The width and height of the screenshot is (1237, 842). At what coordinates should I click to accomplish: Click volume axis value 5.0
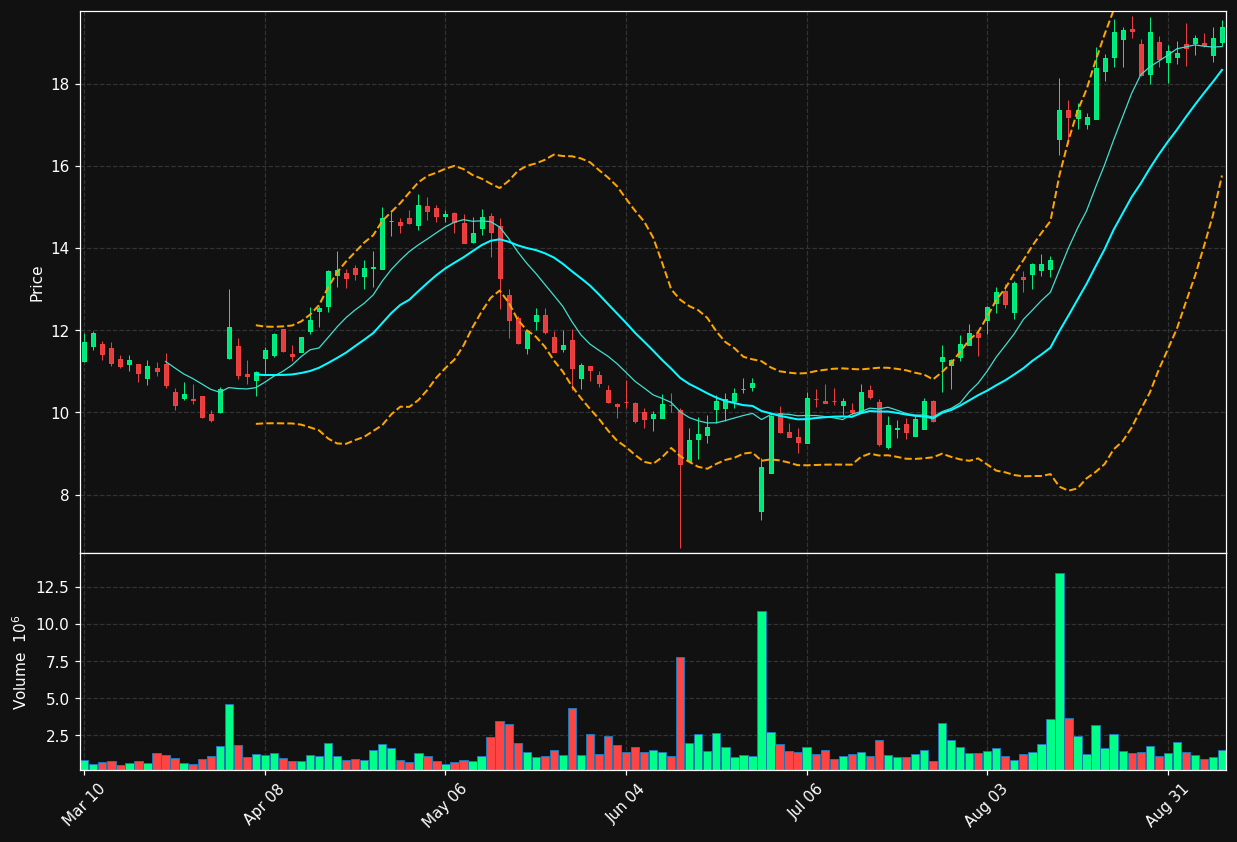[x=59, y=698]
